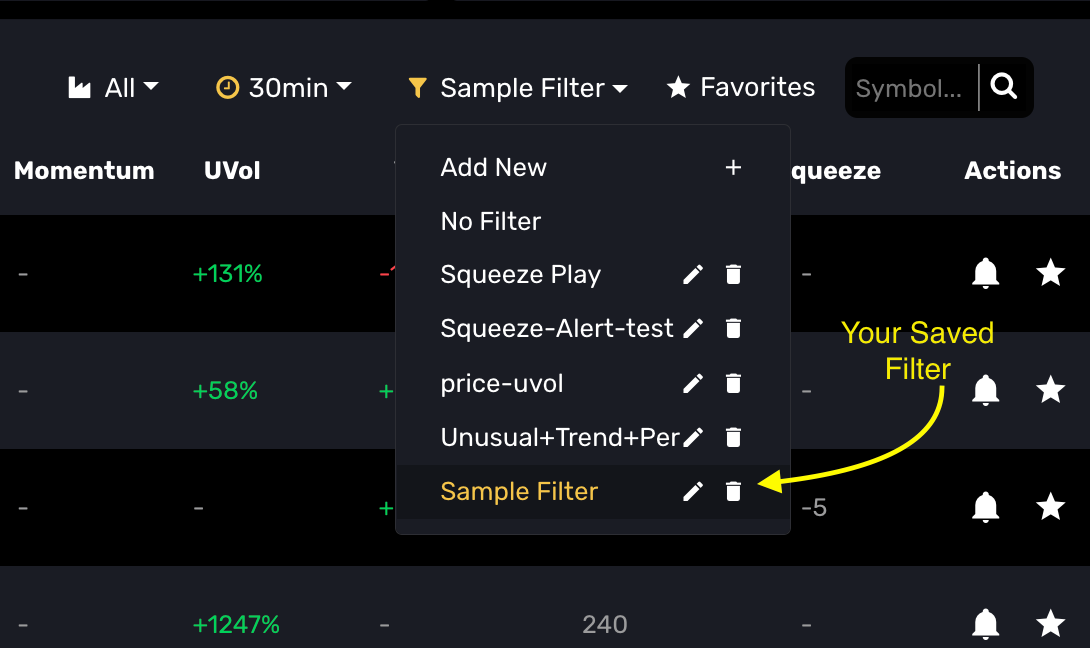1090x648 pixels.
Task: Choose the Squeeze Play filter entry
Action: point(521,275)
